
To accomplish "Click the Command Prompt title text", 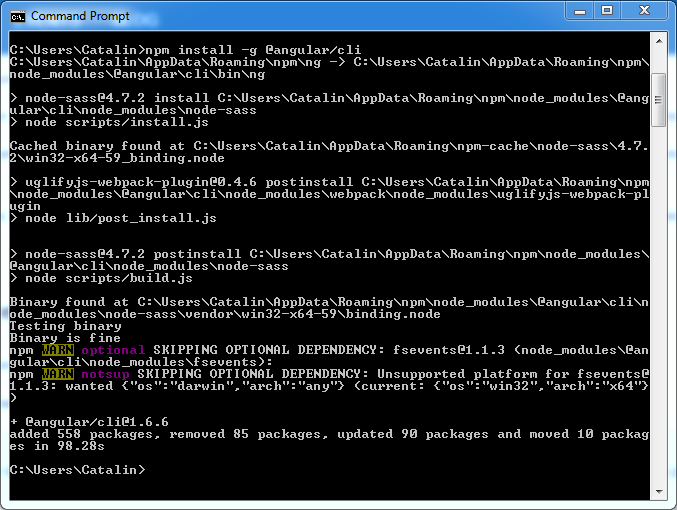I will [80, 16].
